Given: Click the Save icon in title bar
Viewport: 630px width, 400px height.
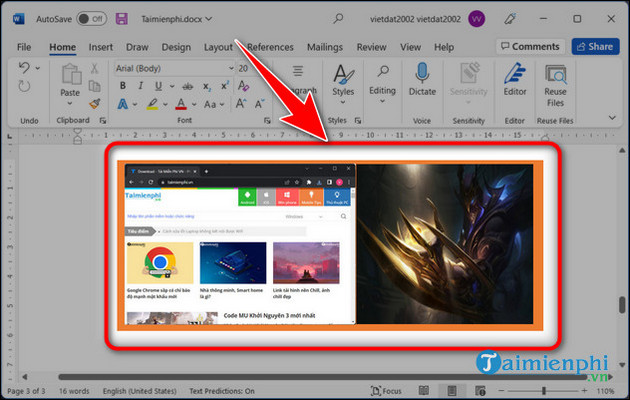Looking at the screenshot, I should 122,19.
